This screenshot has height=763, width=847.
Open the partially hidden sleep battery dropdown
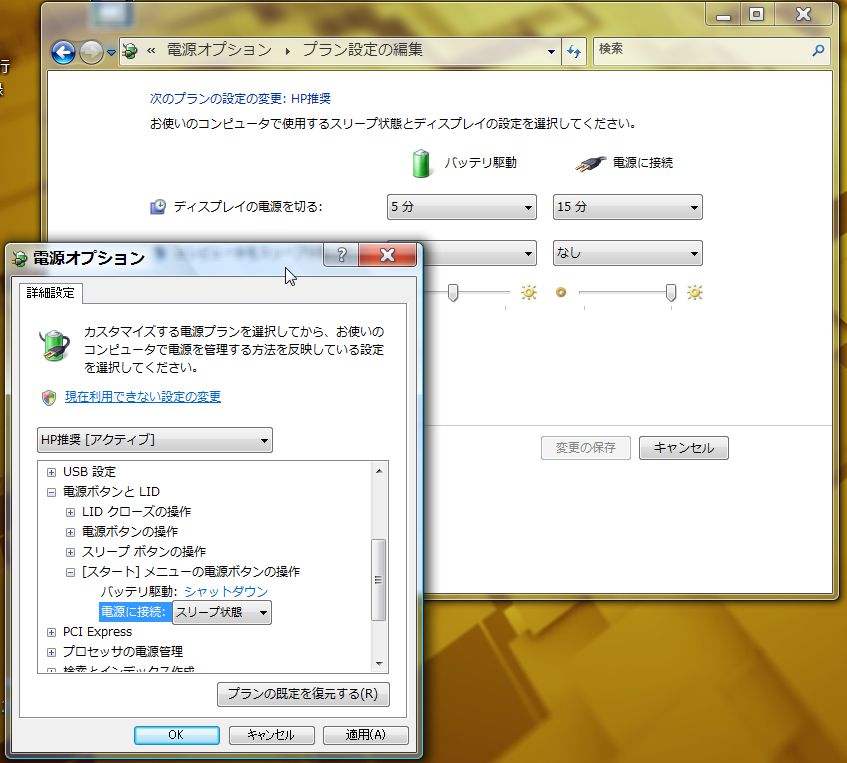pos(480,253)
